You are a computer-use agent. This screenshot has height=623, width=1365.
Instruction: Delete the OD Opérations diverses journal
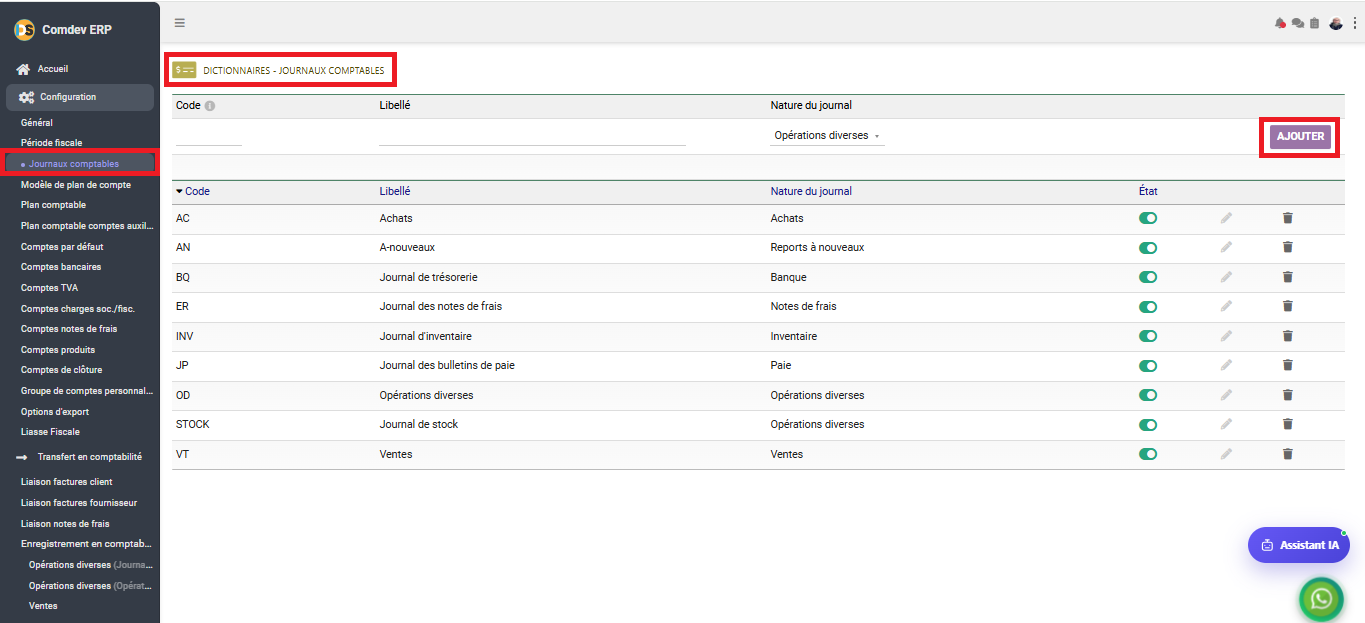coord(1288,395)
